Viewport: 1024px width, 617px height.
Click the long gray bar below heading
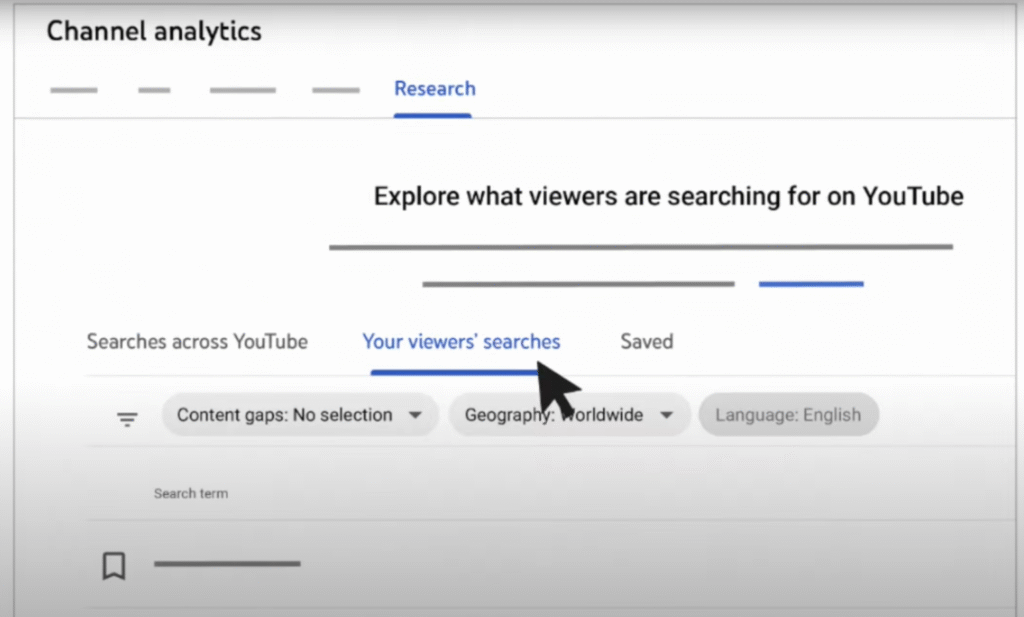coord(640,246)
